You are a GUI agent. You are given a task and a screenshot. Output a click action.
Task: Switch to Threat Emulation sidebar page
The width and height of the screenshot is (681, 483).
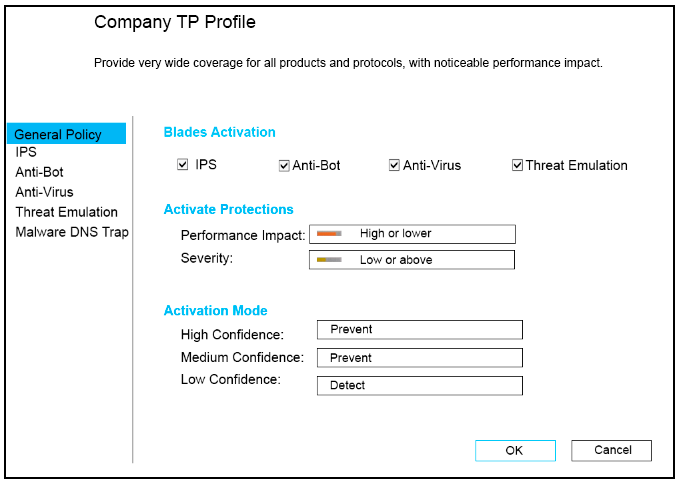pyautogui.click(x=66, y=212)
